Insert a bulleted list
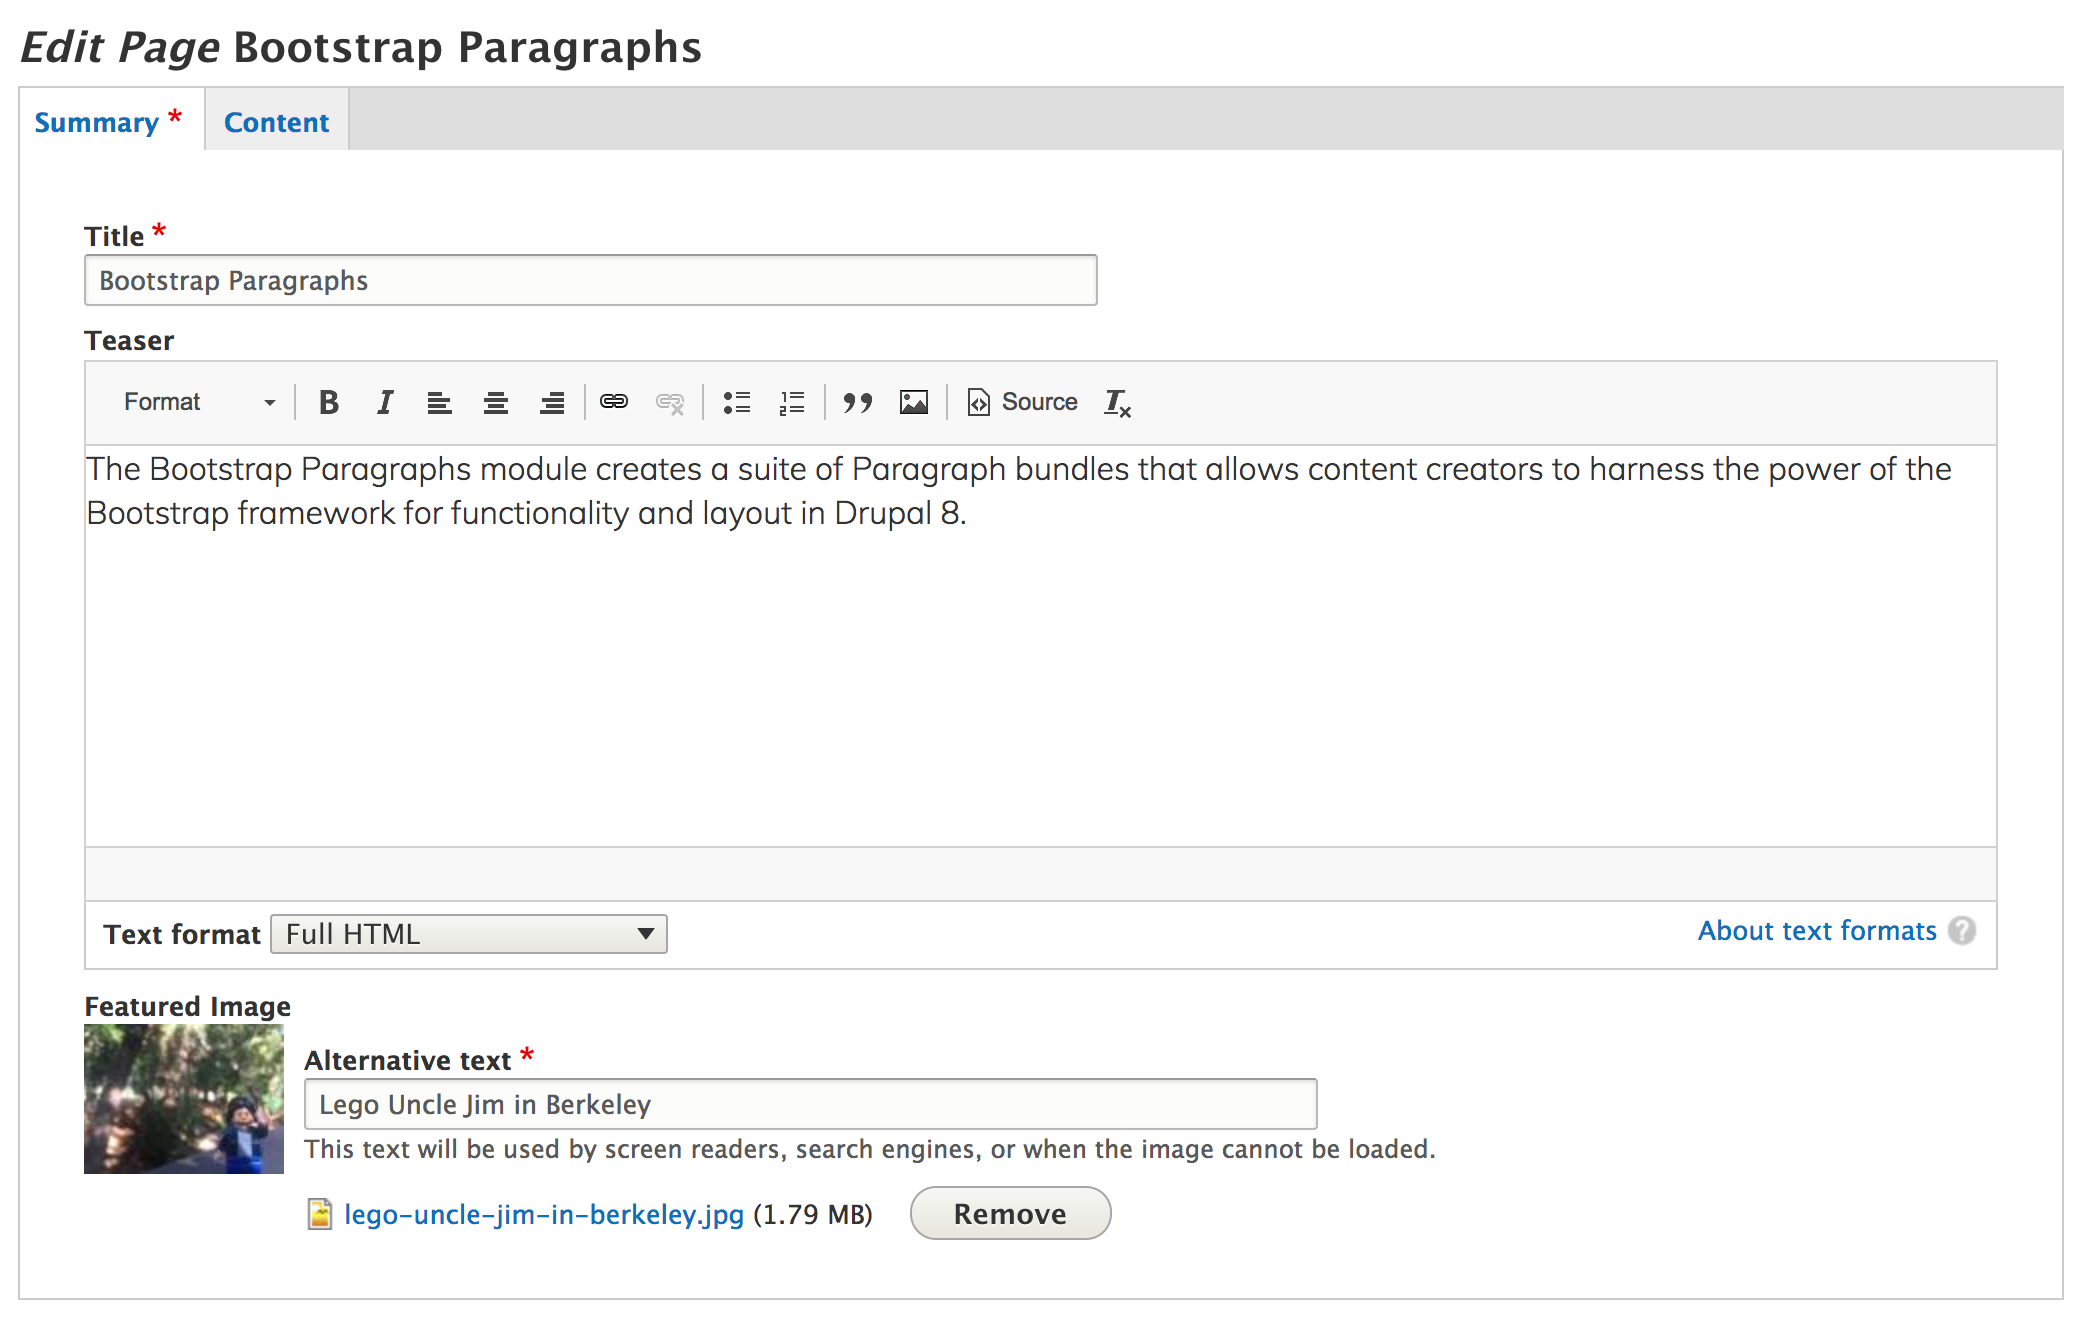Screen dimensions: 2088x1320 tap(736, 402)
